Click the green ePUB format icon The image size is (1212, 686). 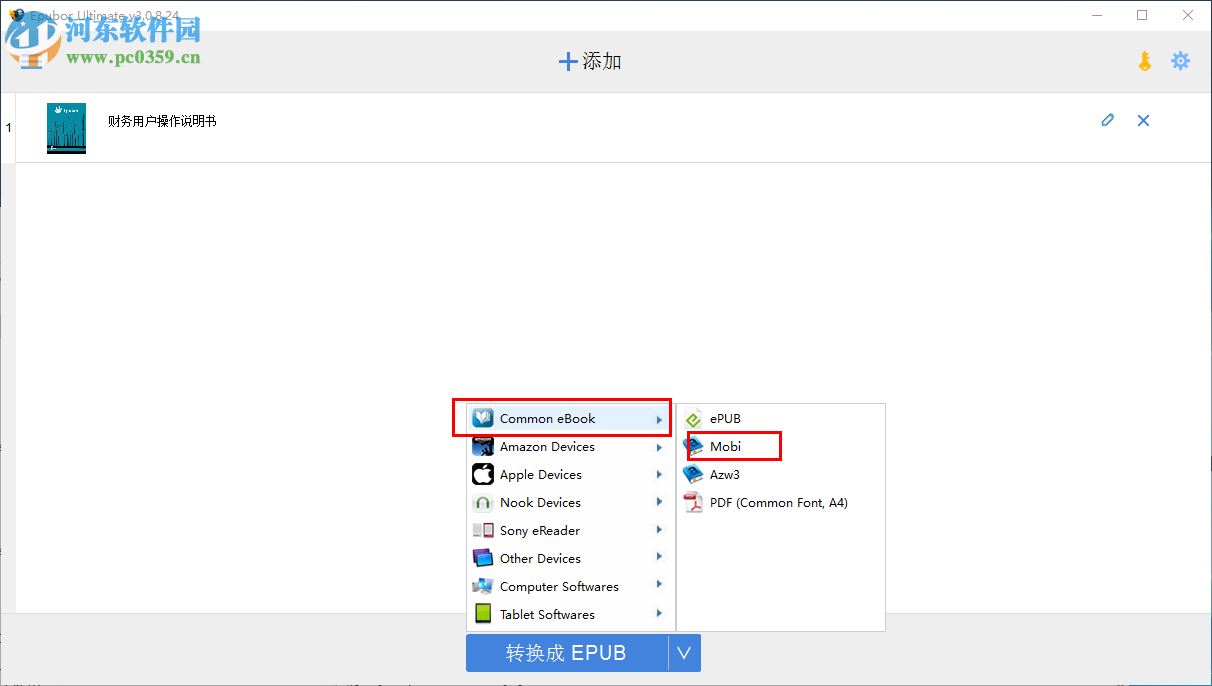[x=693, y=418]
